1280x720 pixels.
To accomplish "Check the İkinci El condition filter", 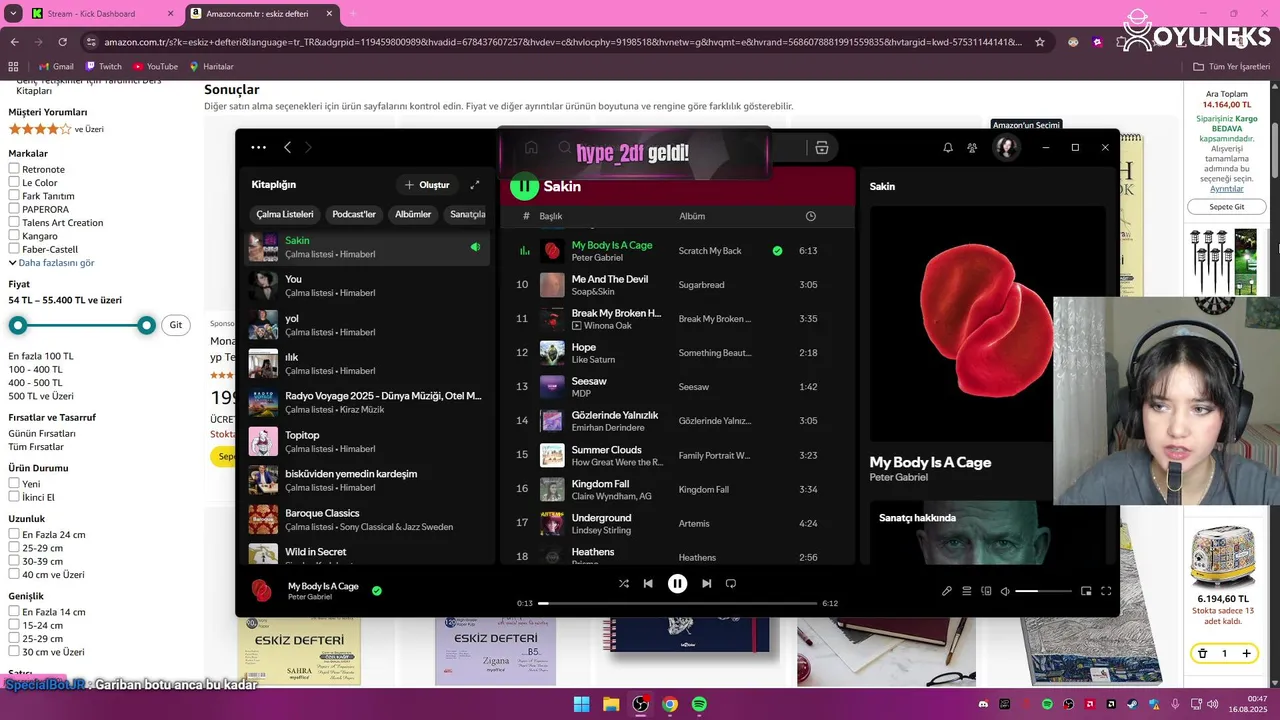I will click(x=14, y=497).
